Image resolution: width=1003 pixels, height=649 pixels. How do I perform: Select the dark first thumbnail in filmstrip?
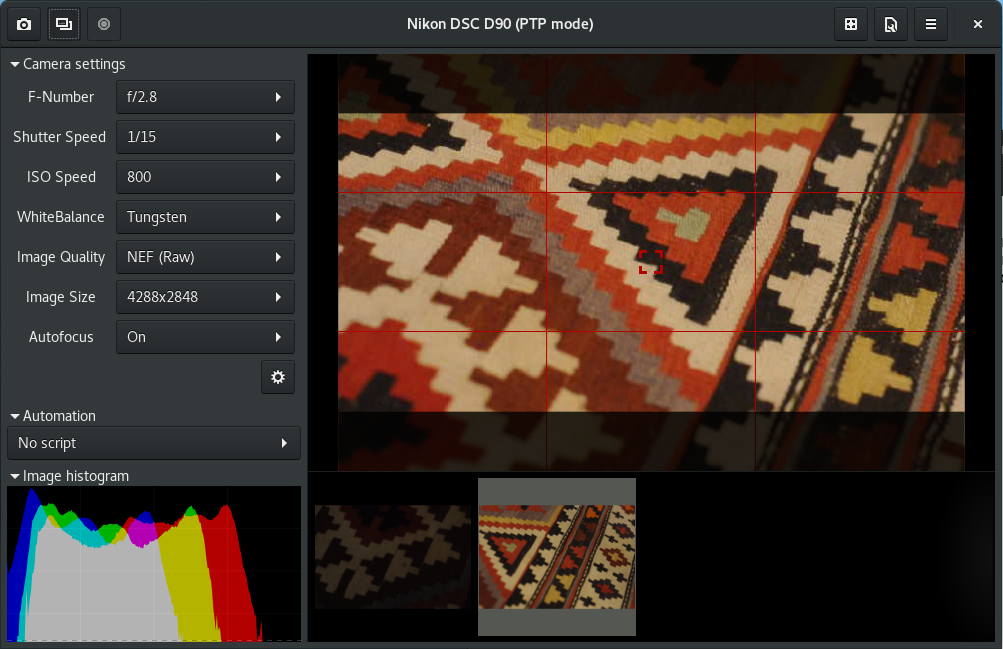pos(393,556)
